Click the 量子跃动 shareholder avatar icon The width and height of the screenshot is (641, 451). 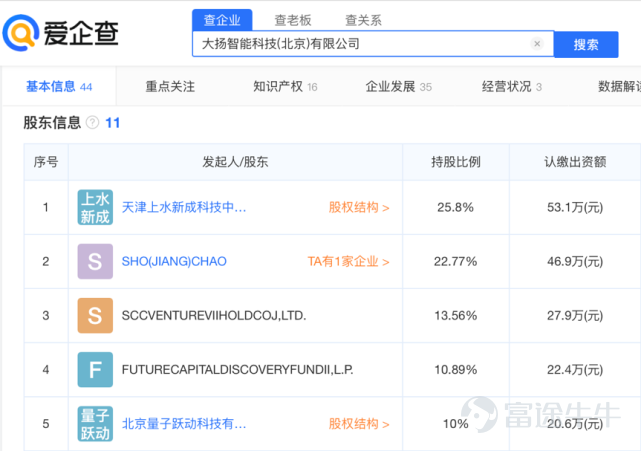95,424
